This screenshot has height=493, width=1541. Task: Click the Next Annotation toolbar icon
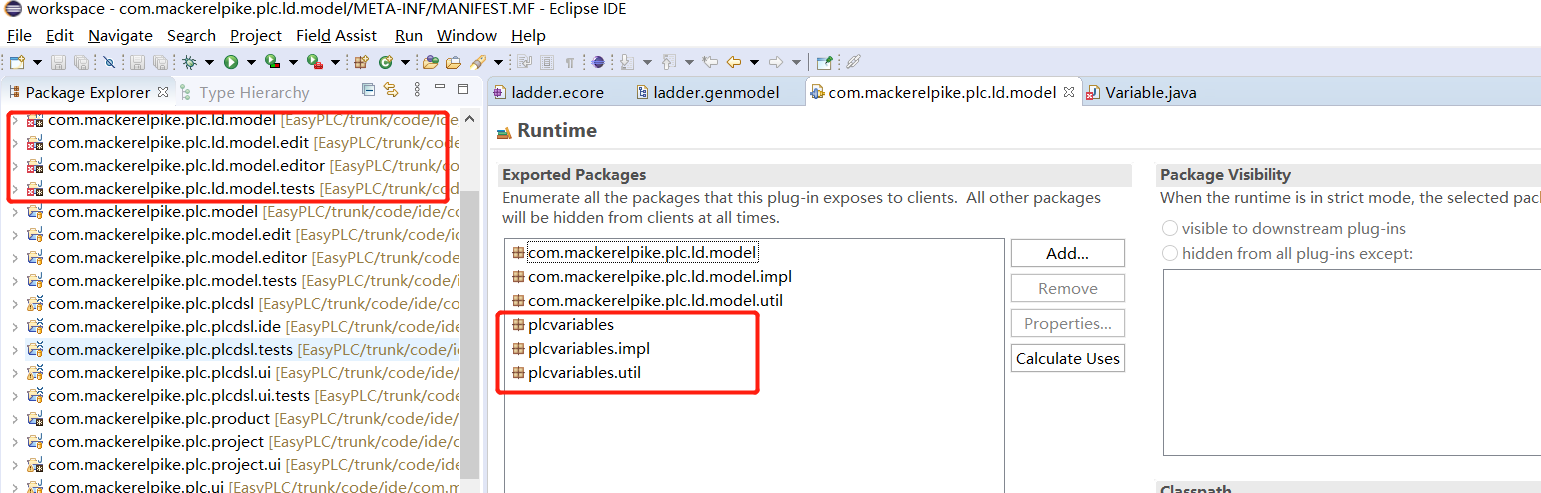(627, 62)
